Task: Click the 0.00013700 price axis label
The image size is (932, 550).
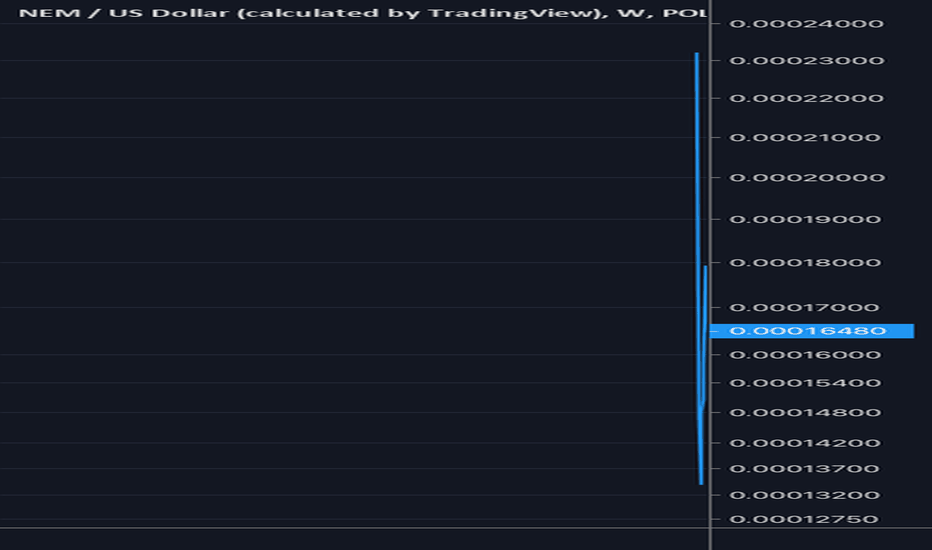Action: [804, 468]
